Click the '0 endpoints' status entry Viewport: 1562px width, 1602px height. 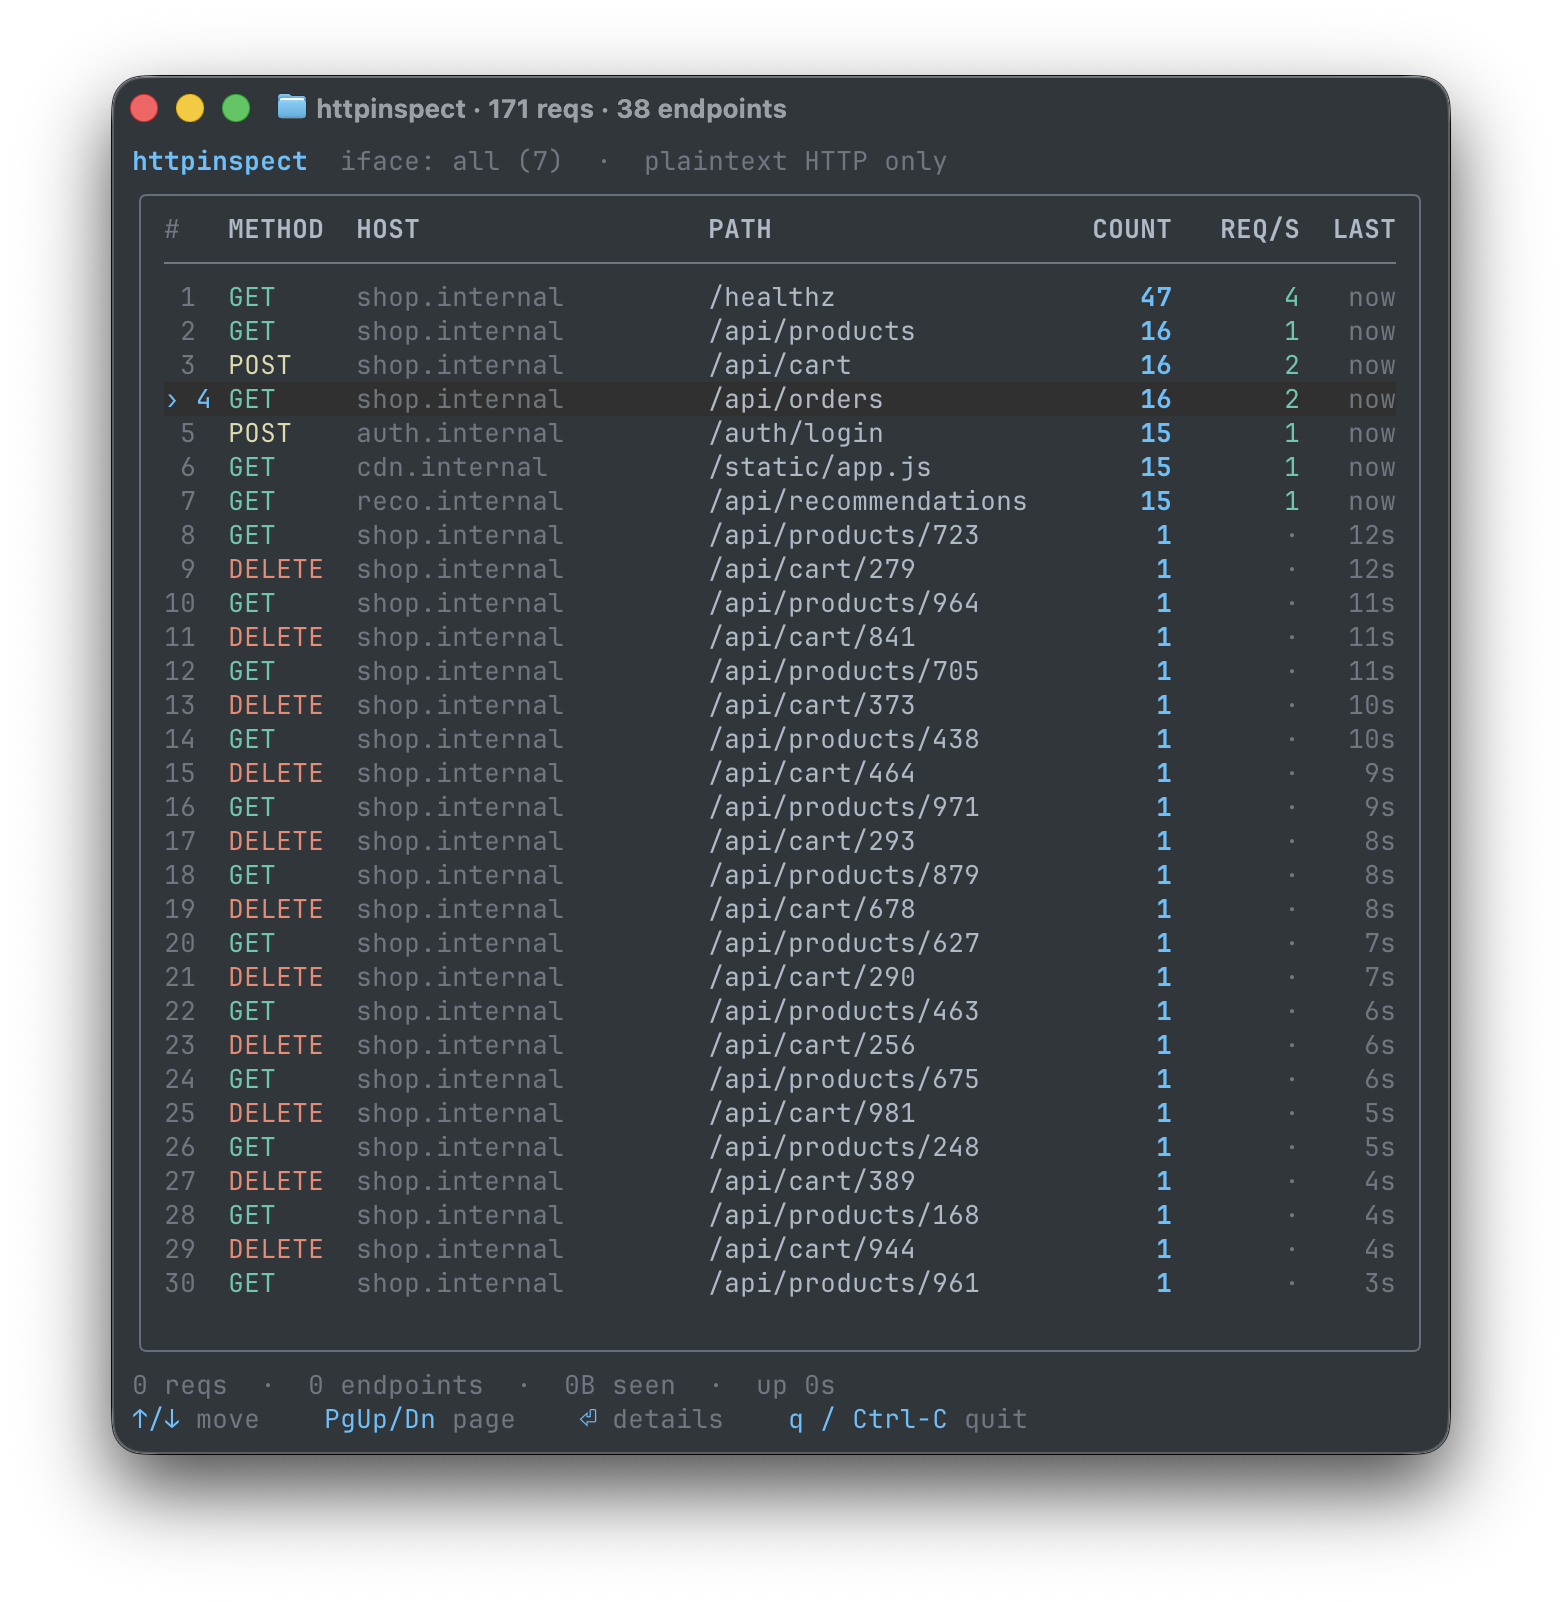pyautogui.click(x=396, y=1385)
